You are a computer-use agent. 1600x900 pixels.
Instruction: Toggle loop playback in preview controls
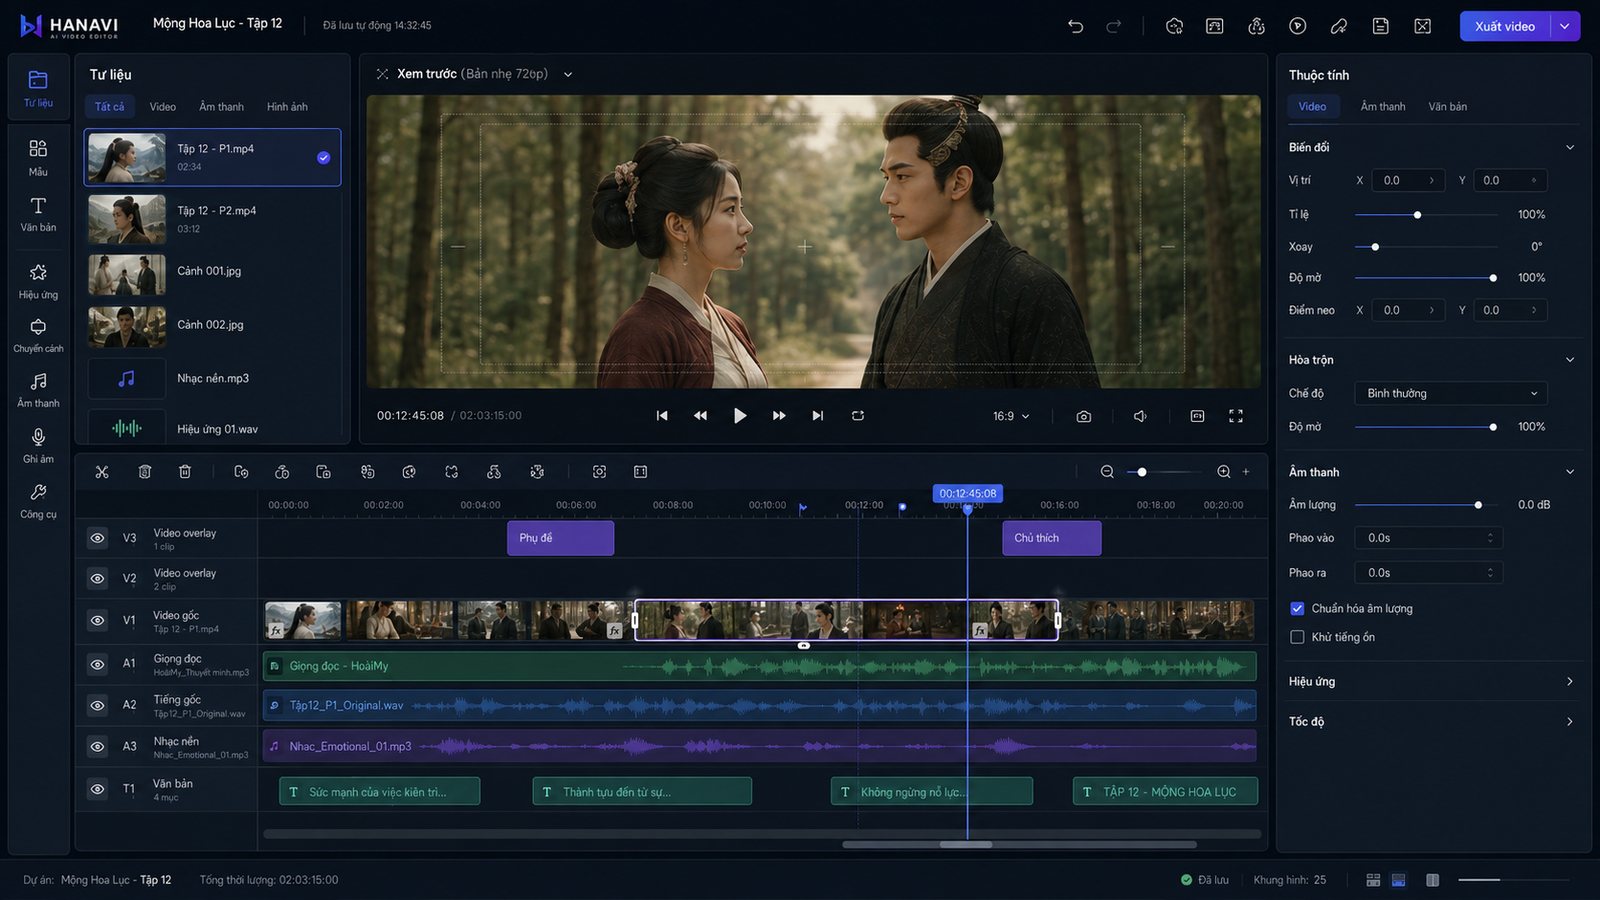(x=858, y=416)
